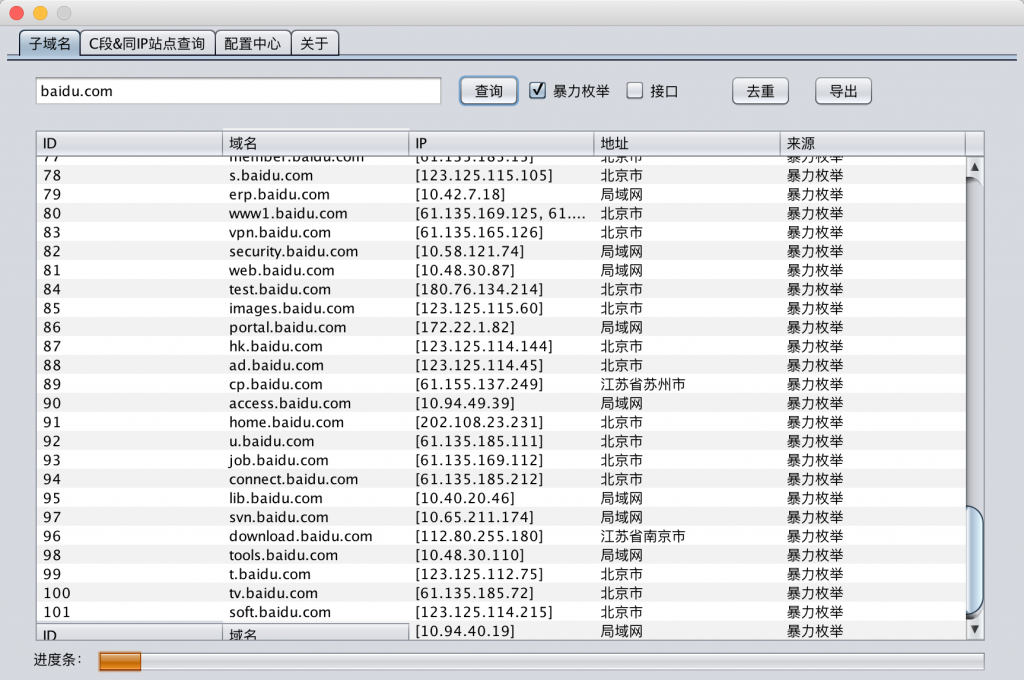Open the 关于 tab
The width and height of the screenshot is (1024, 680).
315,43
